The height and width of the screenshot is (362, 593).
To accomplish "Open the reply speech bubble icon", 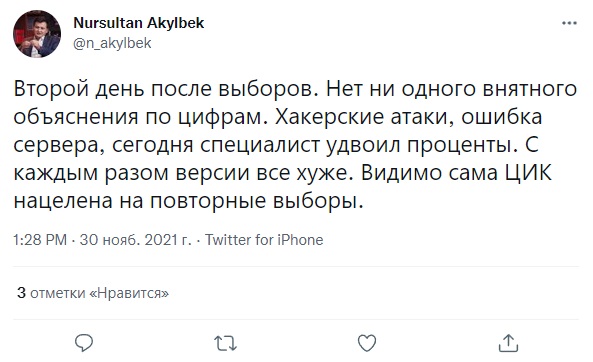I will tap(84, 343).
